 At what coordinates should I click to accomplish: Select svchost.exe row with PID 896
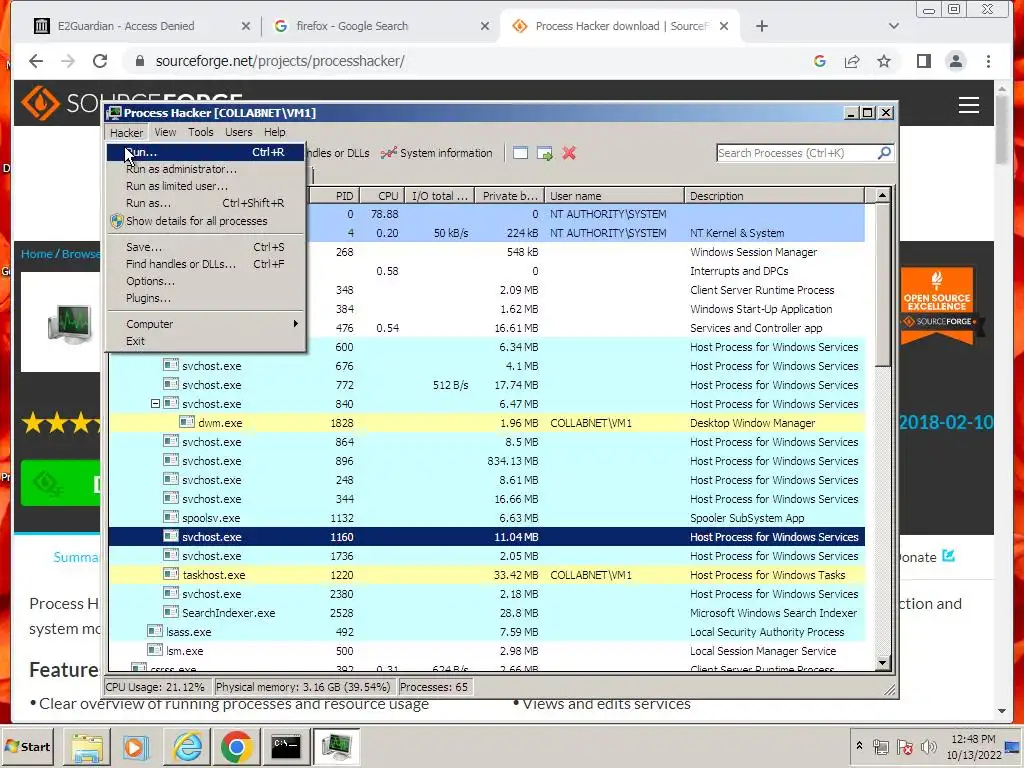tap(487, 460)
